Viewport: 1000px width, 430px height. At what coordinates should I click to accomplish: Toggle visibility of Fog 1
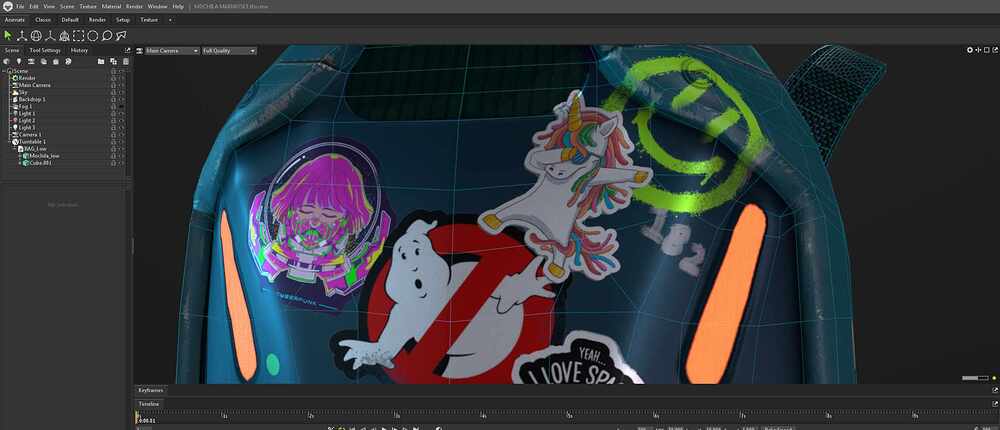coord(121,107)
